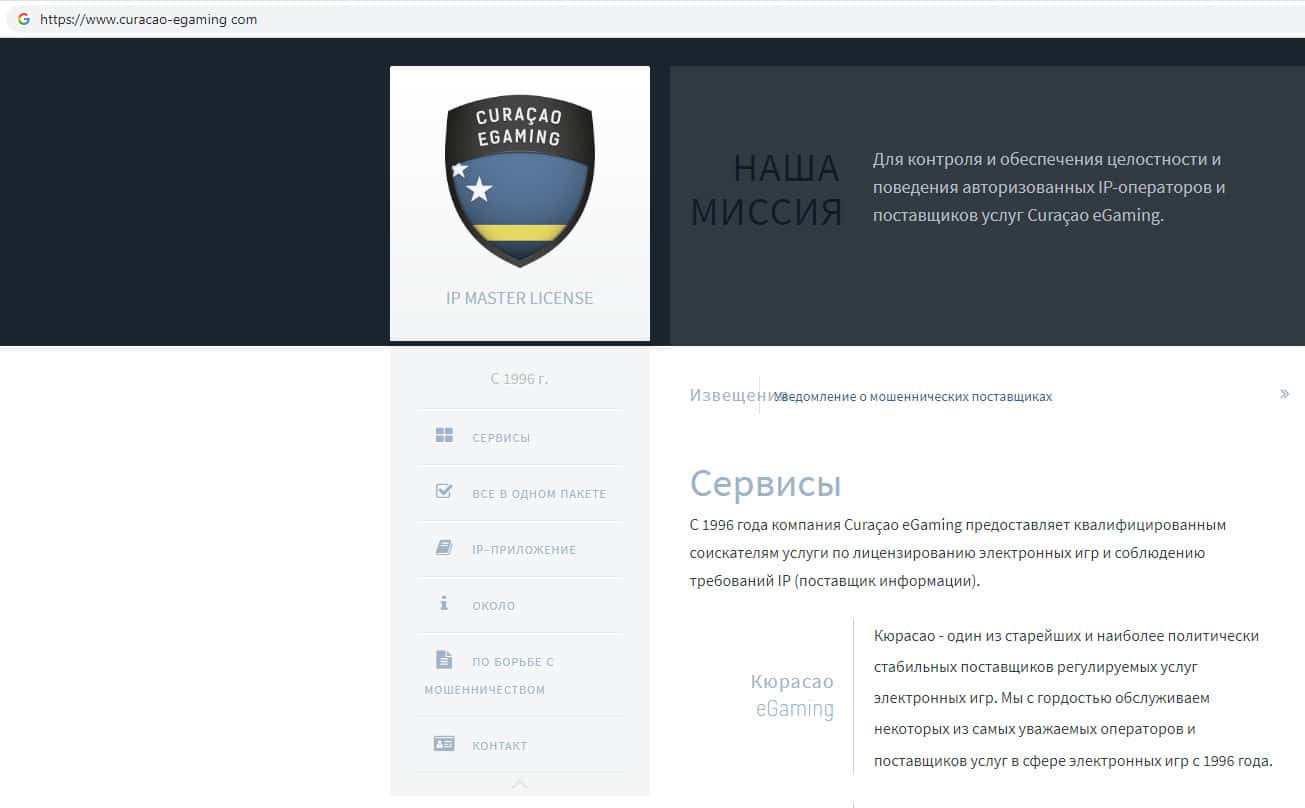Click the book icon beside IP-приложение

[444, 547]
